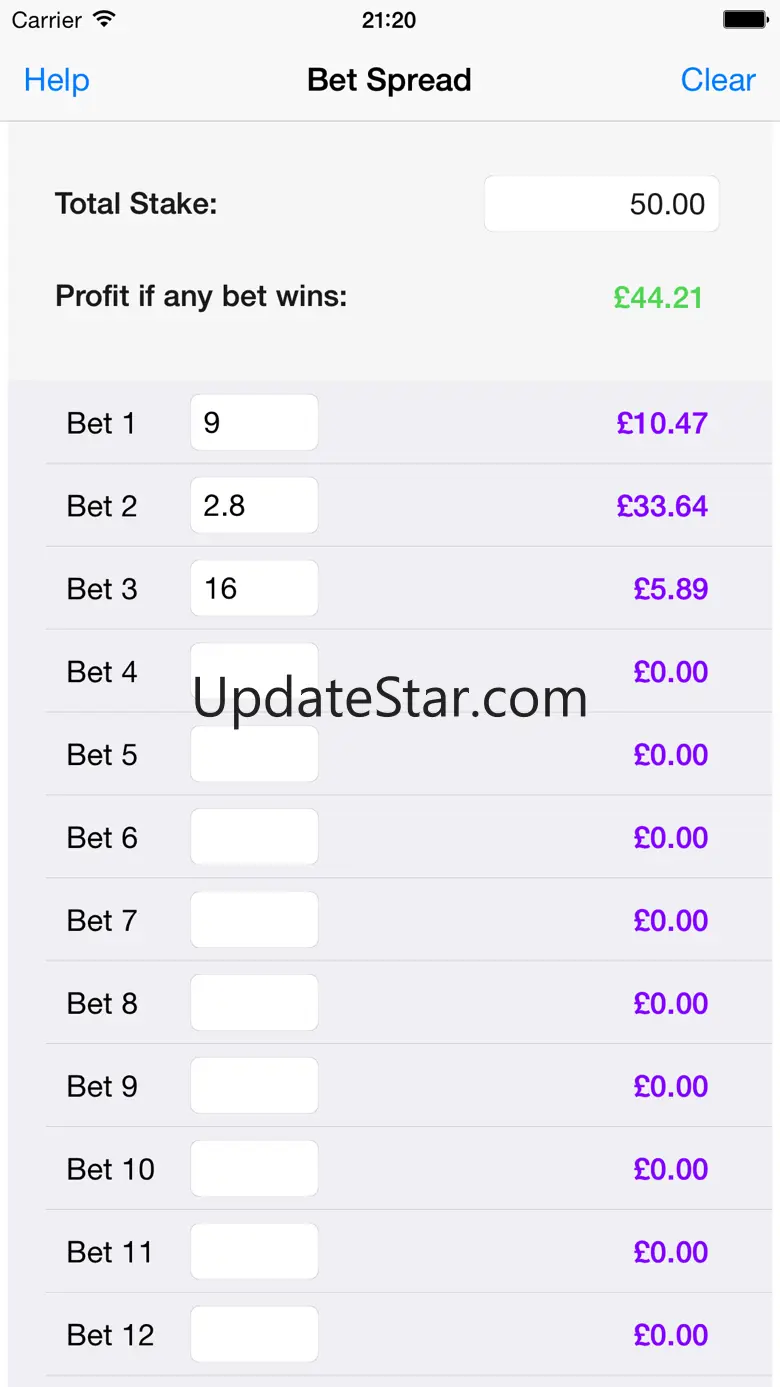Tap the empty Bet 10 odds field
This screenshot has height=1387, width=780.
[x=254, y=1170]
